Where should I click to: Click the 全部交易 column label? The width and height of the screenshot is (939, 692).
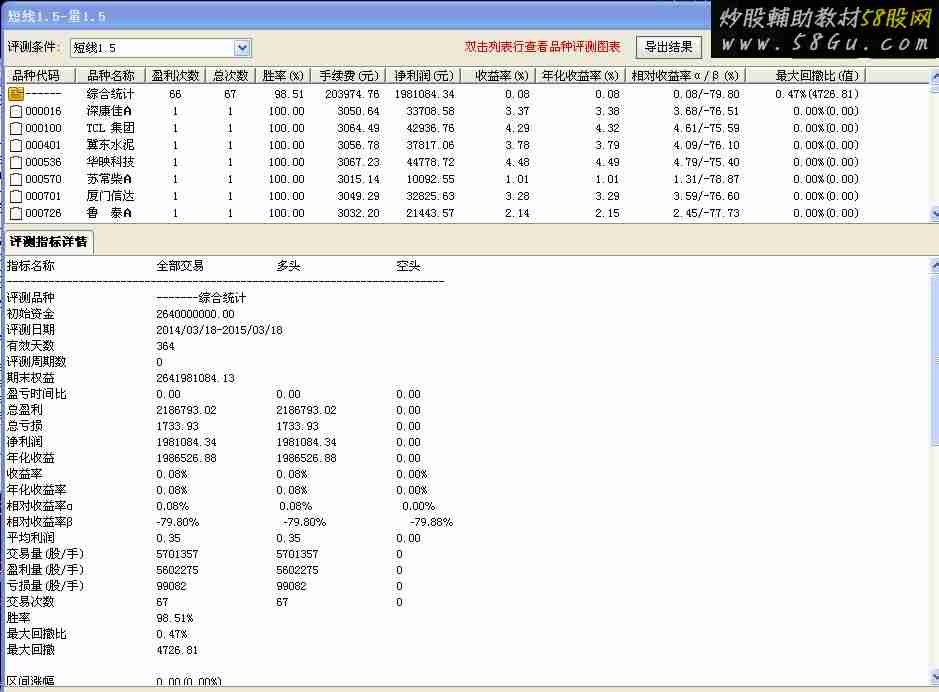180,266
